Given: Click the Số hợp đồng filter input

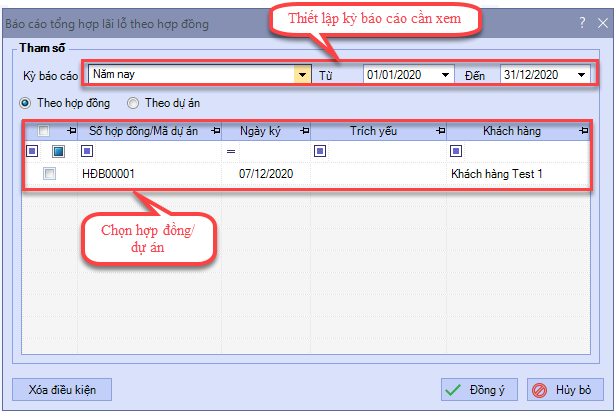Looking at the screenshot, I should 157,151.
